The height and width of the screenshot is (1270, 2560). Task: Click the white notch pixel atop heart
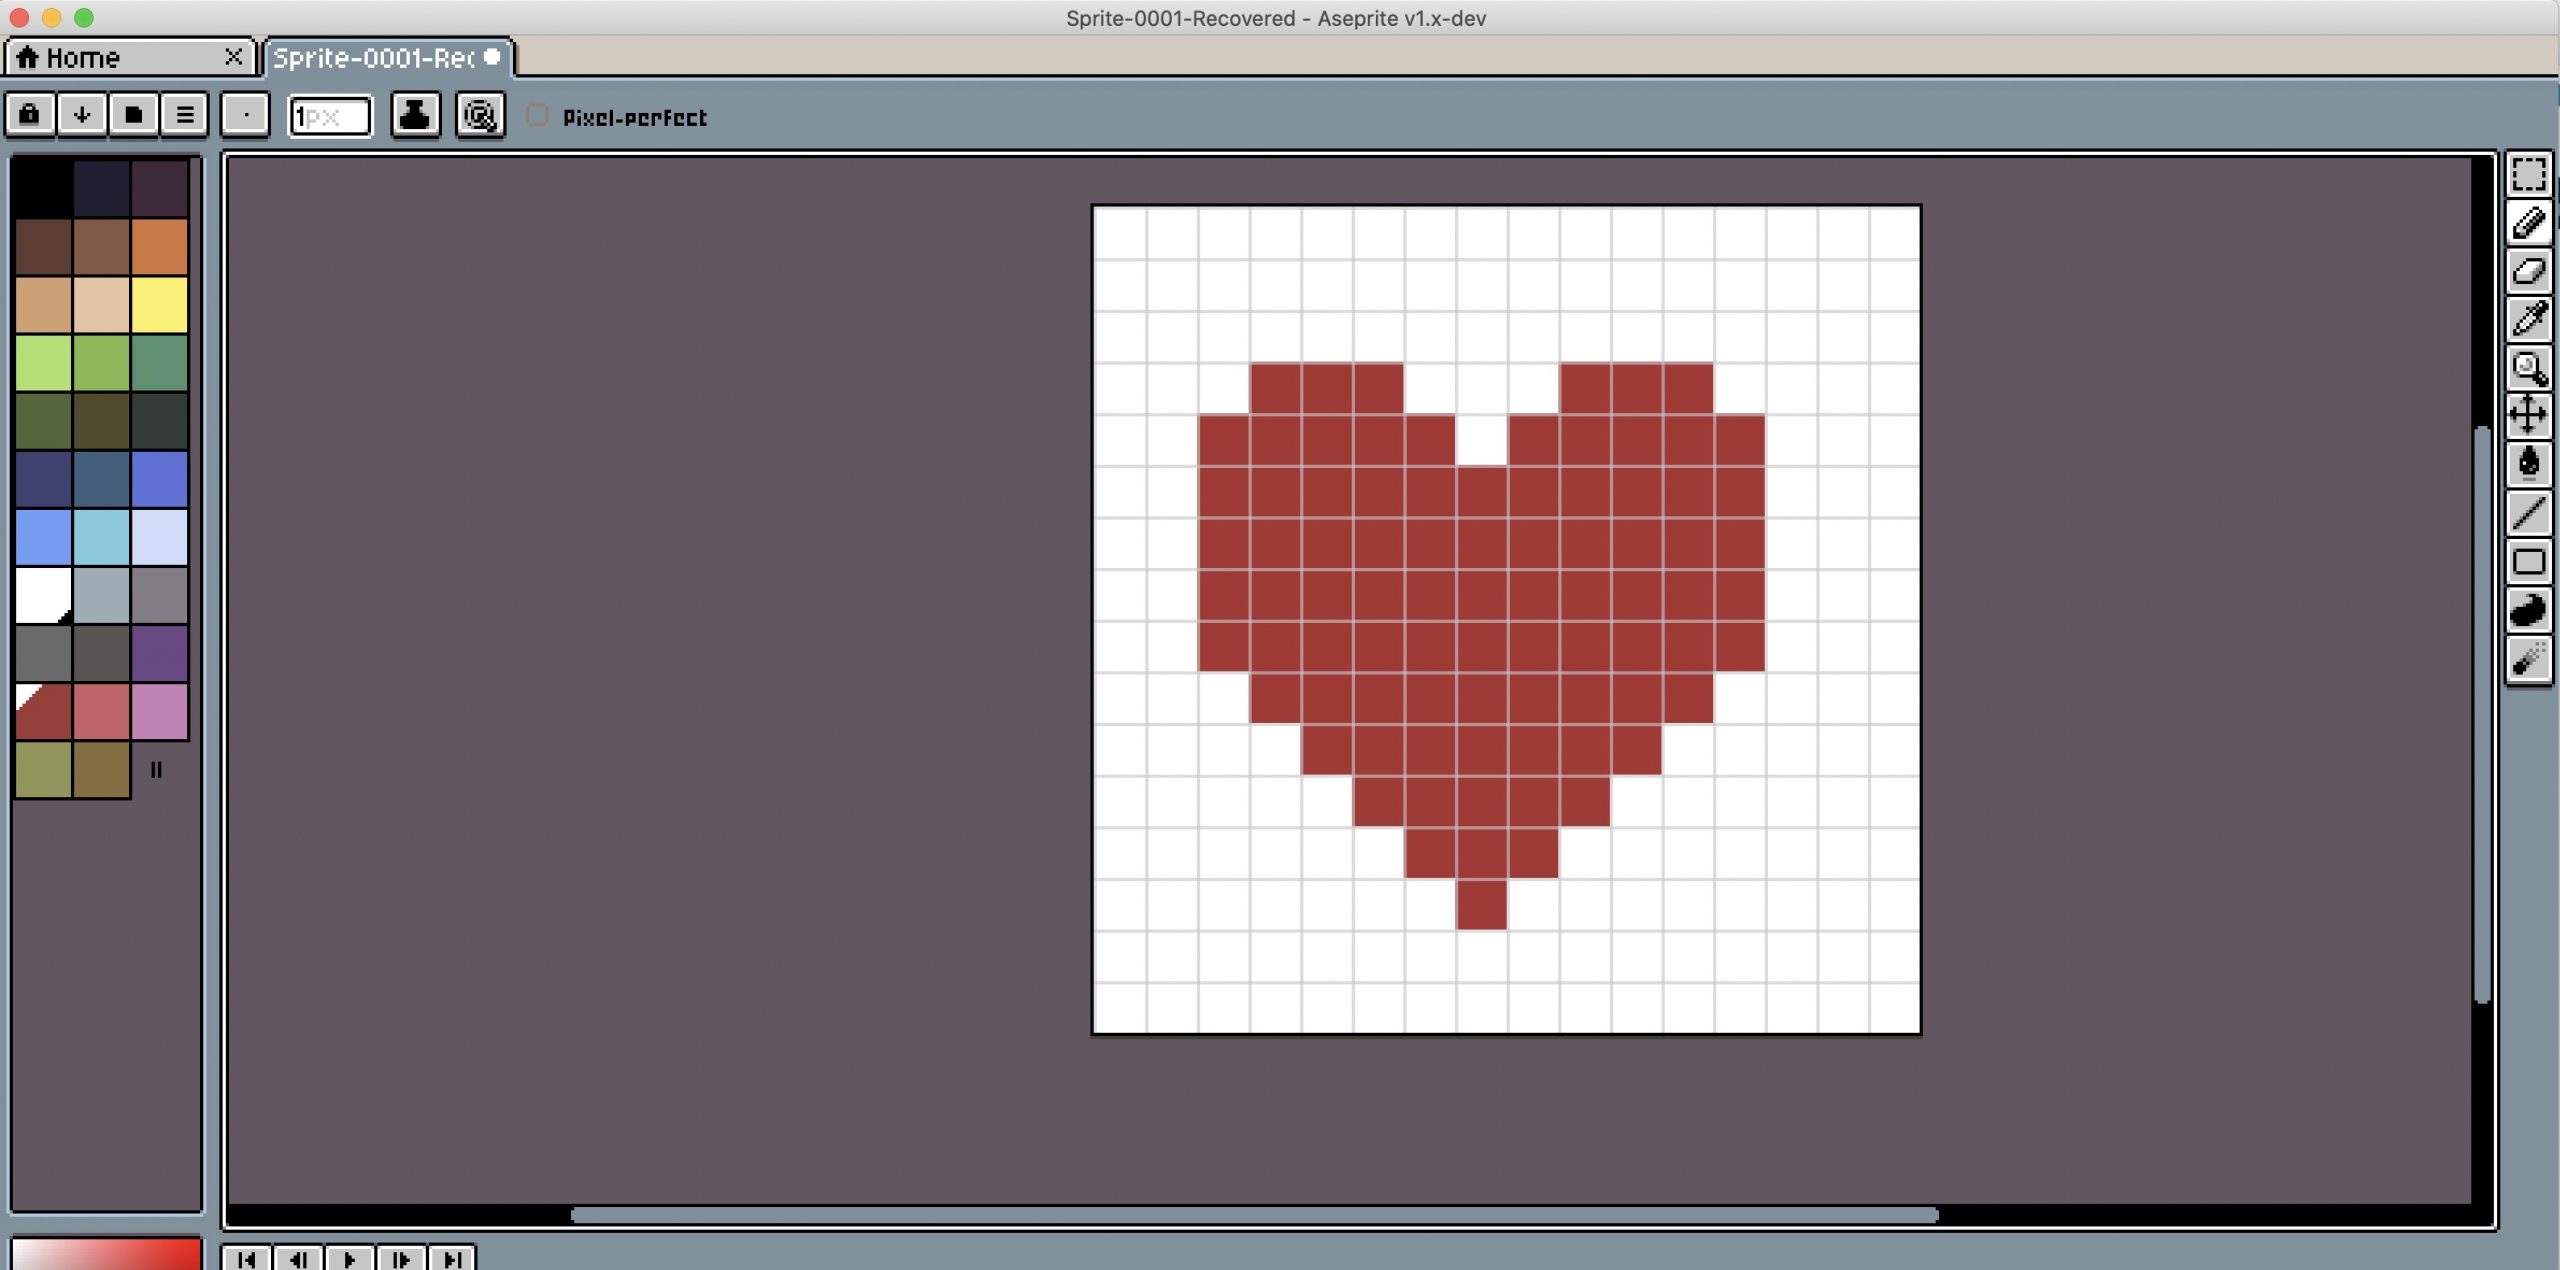[x=1481, y=440]
